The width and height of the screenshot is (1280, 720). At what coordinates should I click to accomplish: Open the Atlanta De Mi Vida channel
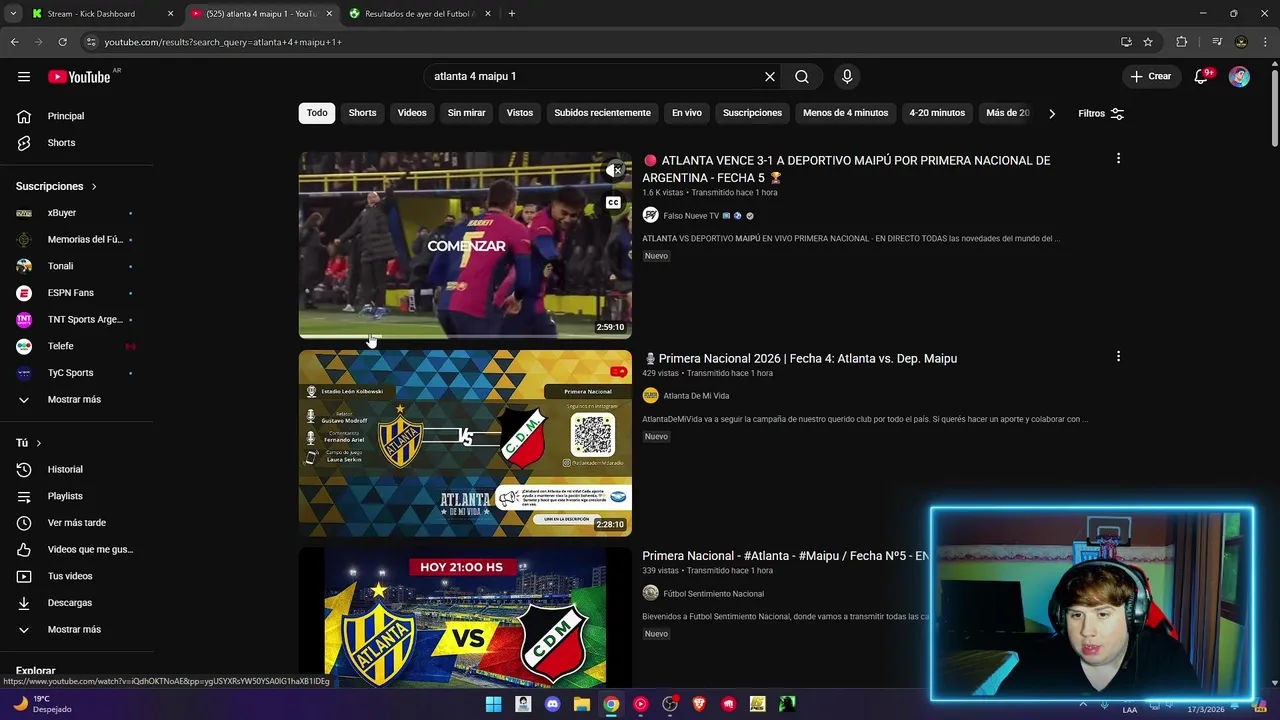coord(696,396)
